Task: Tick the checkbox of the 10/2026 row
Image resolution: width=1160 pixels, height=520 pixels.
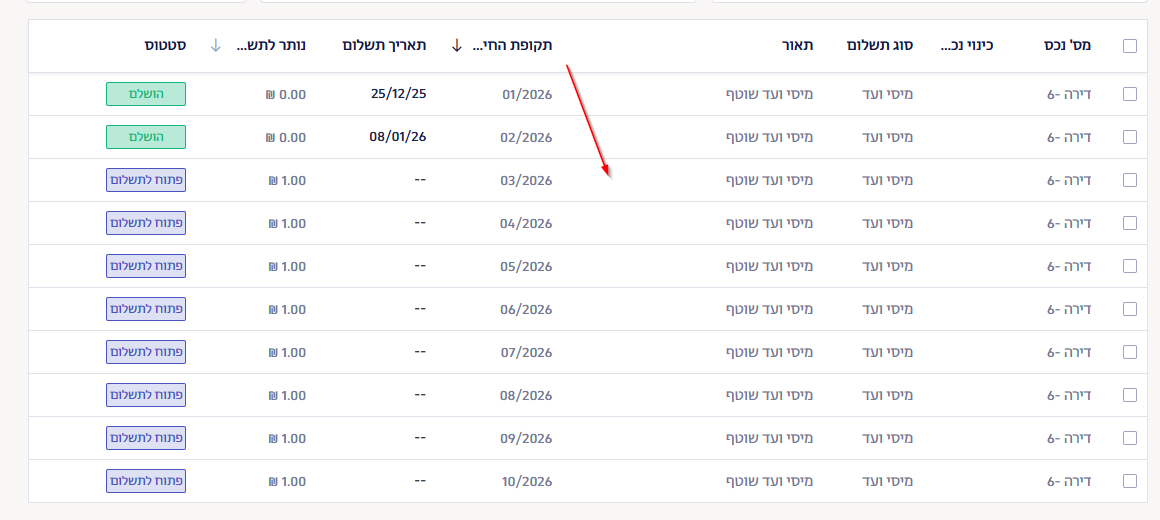Action: coord(1130,481)
